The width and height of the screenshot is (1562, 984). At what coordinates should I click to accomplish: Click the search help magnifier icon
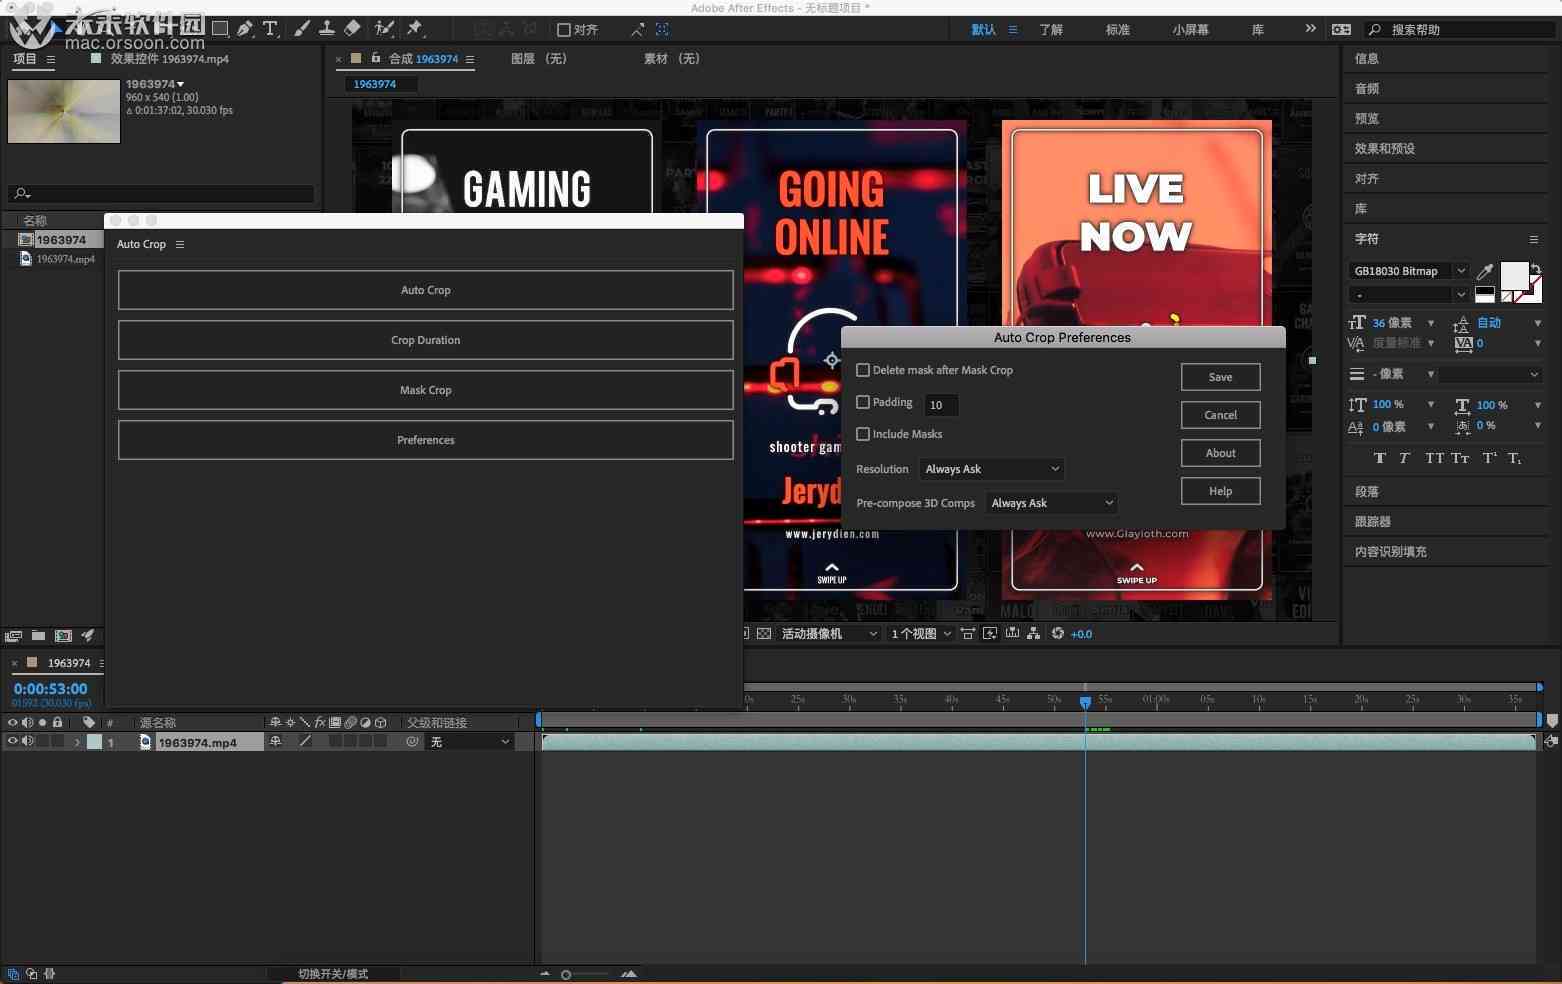pos(1375,30)
